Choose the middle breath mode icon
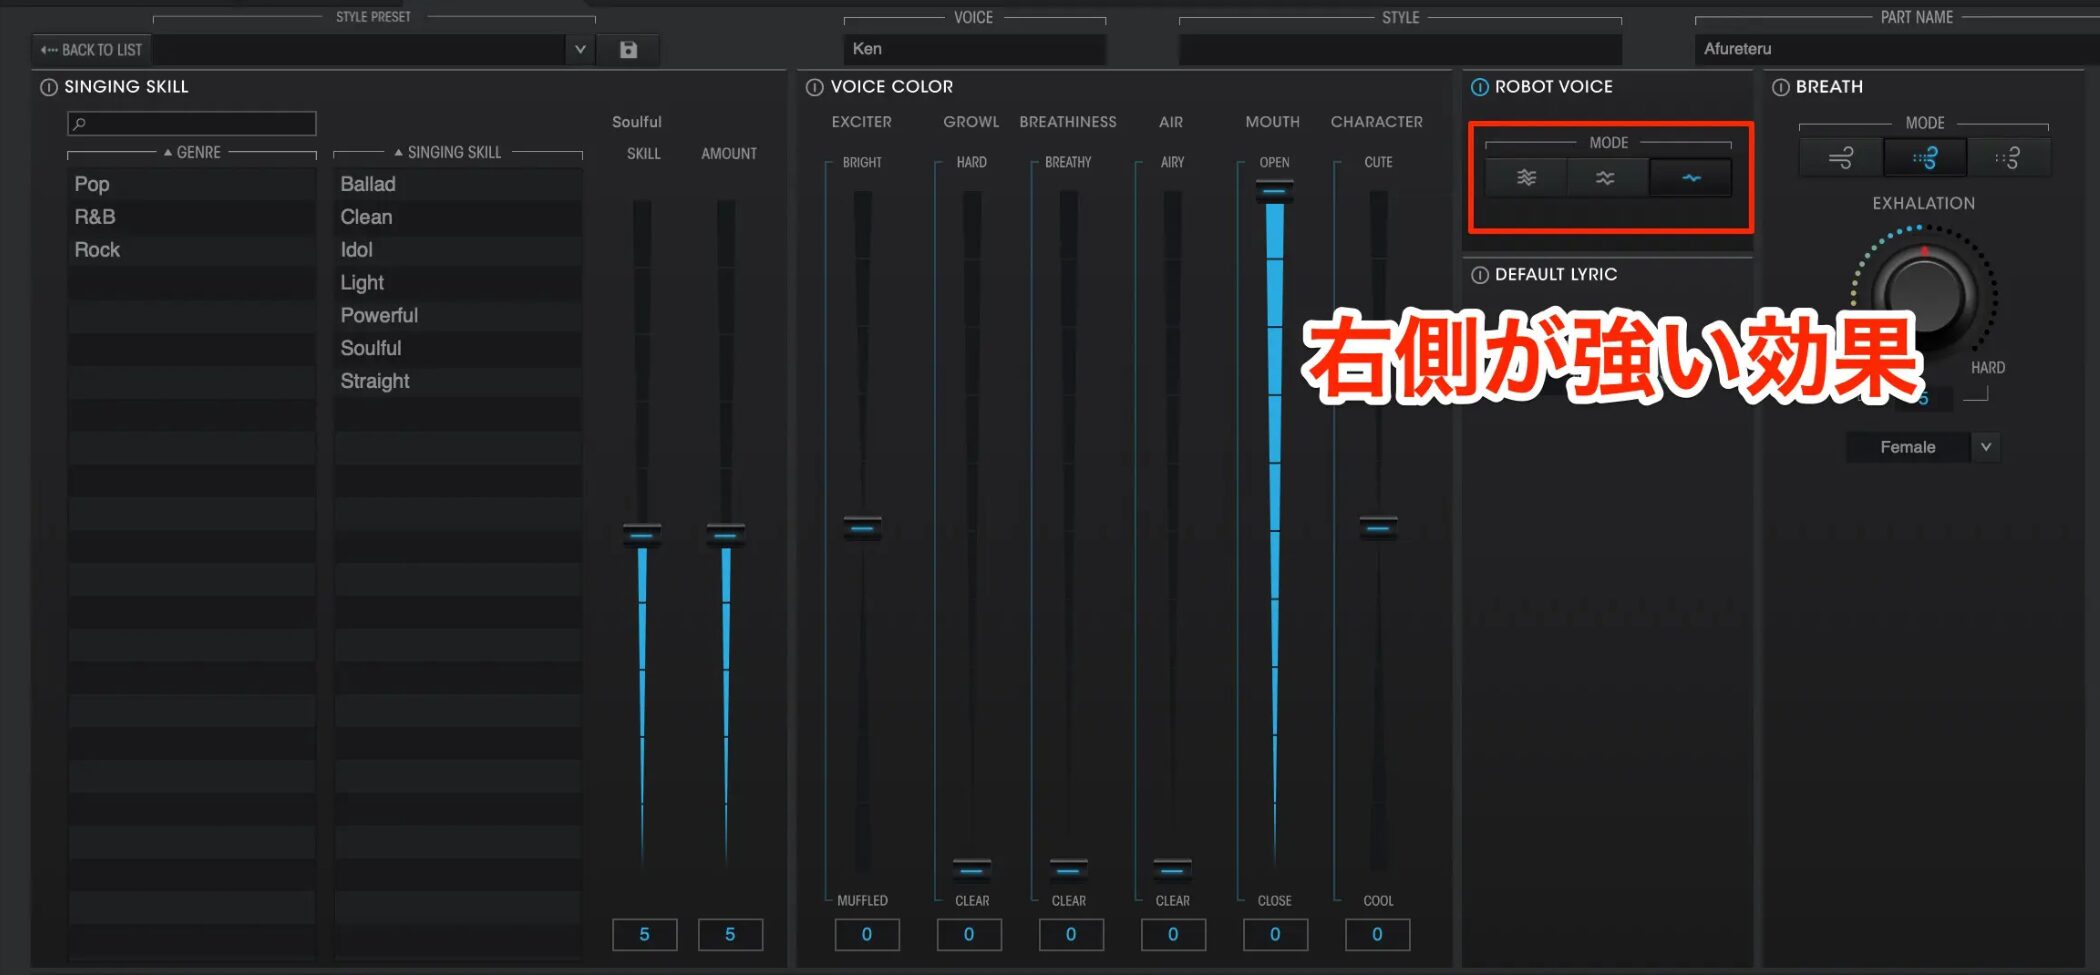This screenshot has height=975, width=2100. click(x=1924, y=158)
